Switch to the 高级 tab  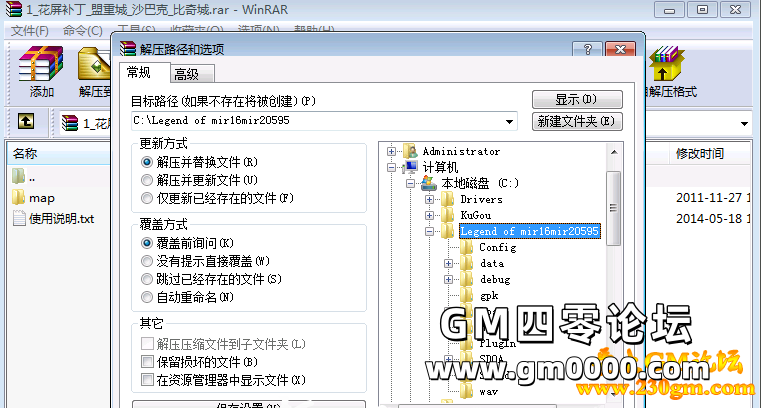pos(192,74)
